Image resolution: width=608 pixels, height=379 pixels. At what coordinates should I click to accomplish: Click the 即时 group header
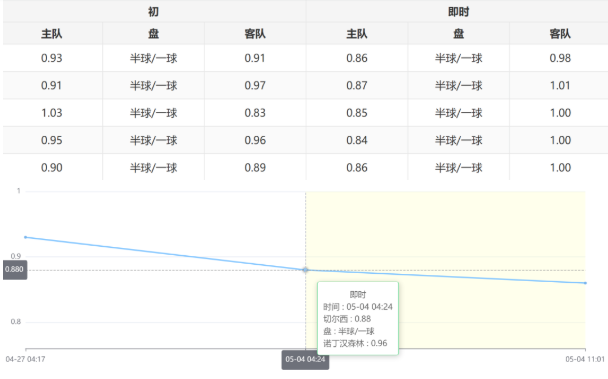[x=459, y=12]
